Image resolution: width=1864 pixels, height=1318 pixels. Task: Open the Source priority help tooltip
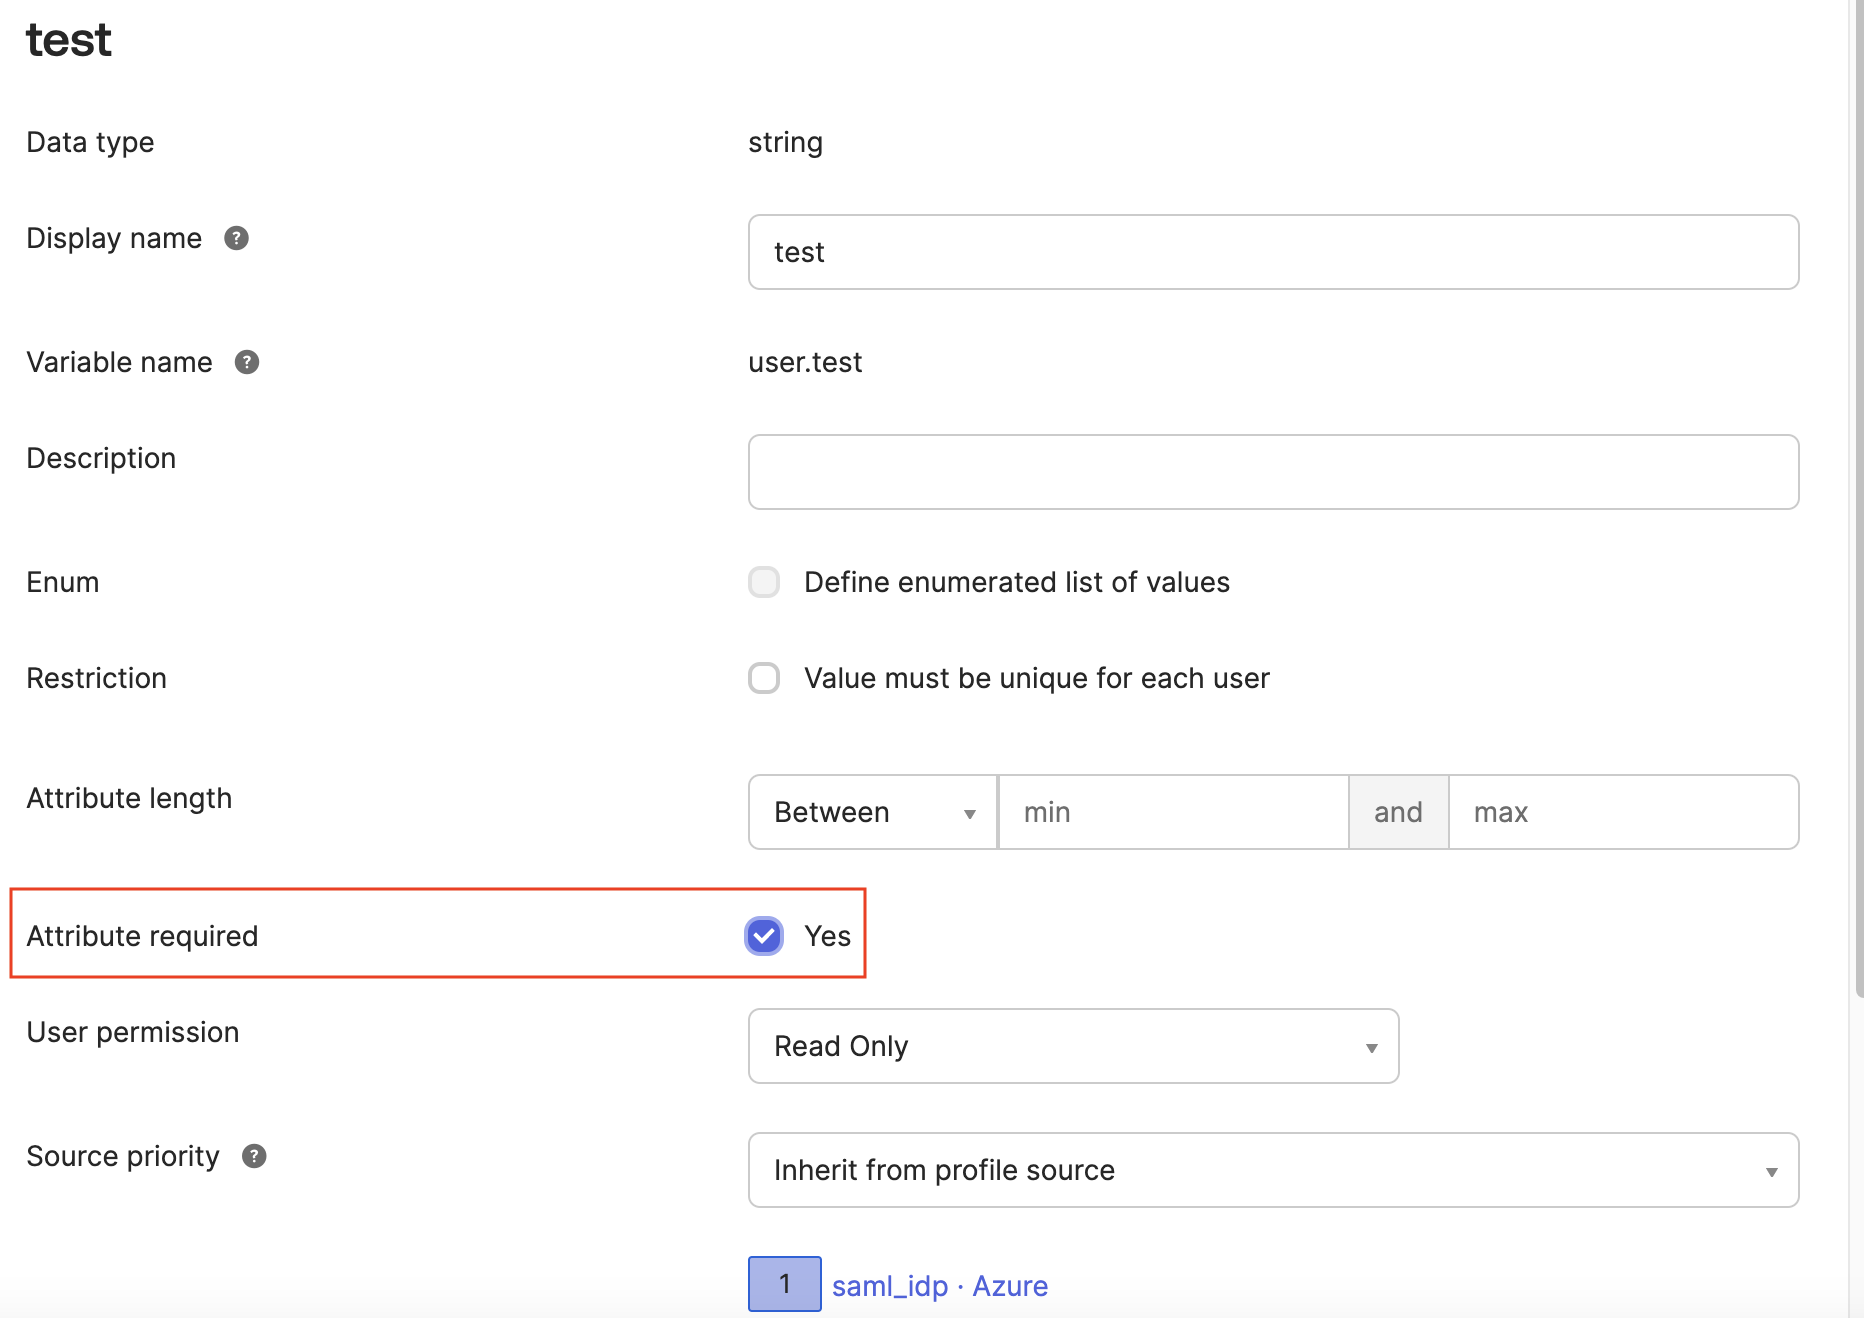pos(254,1156)
